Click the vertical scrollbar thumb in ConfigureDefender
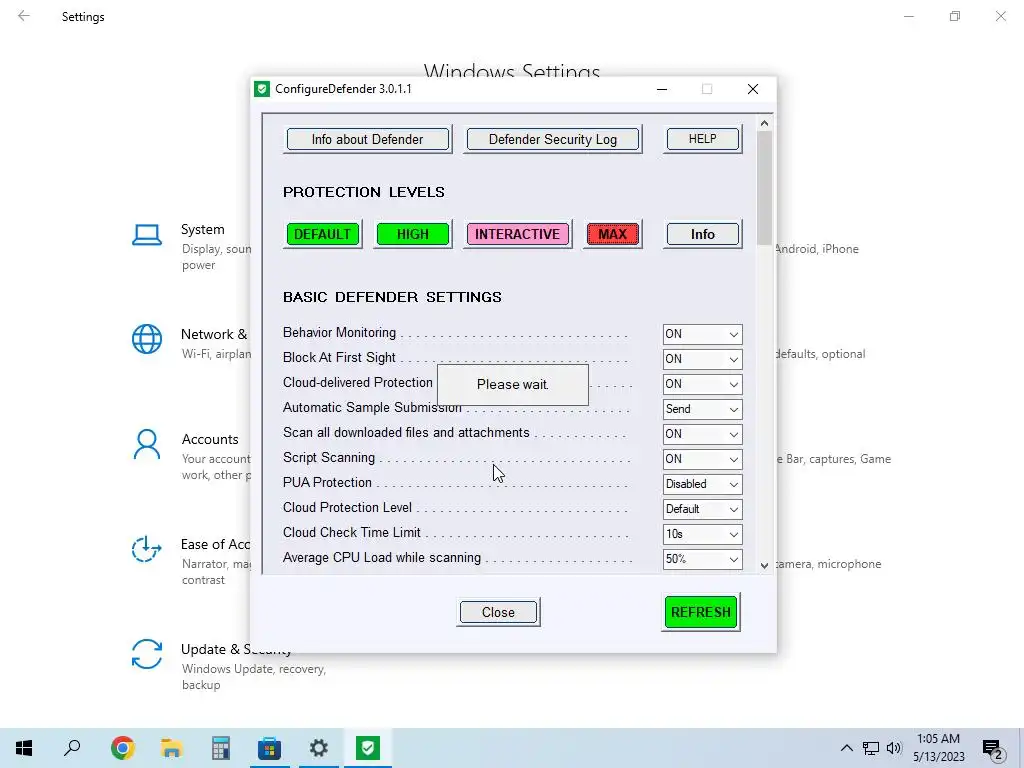 pos(764,188)
